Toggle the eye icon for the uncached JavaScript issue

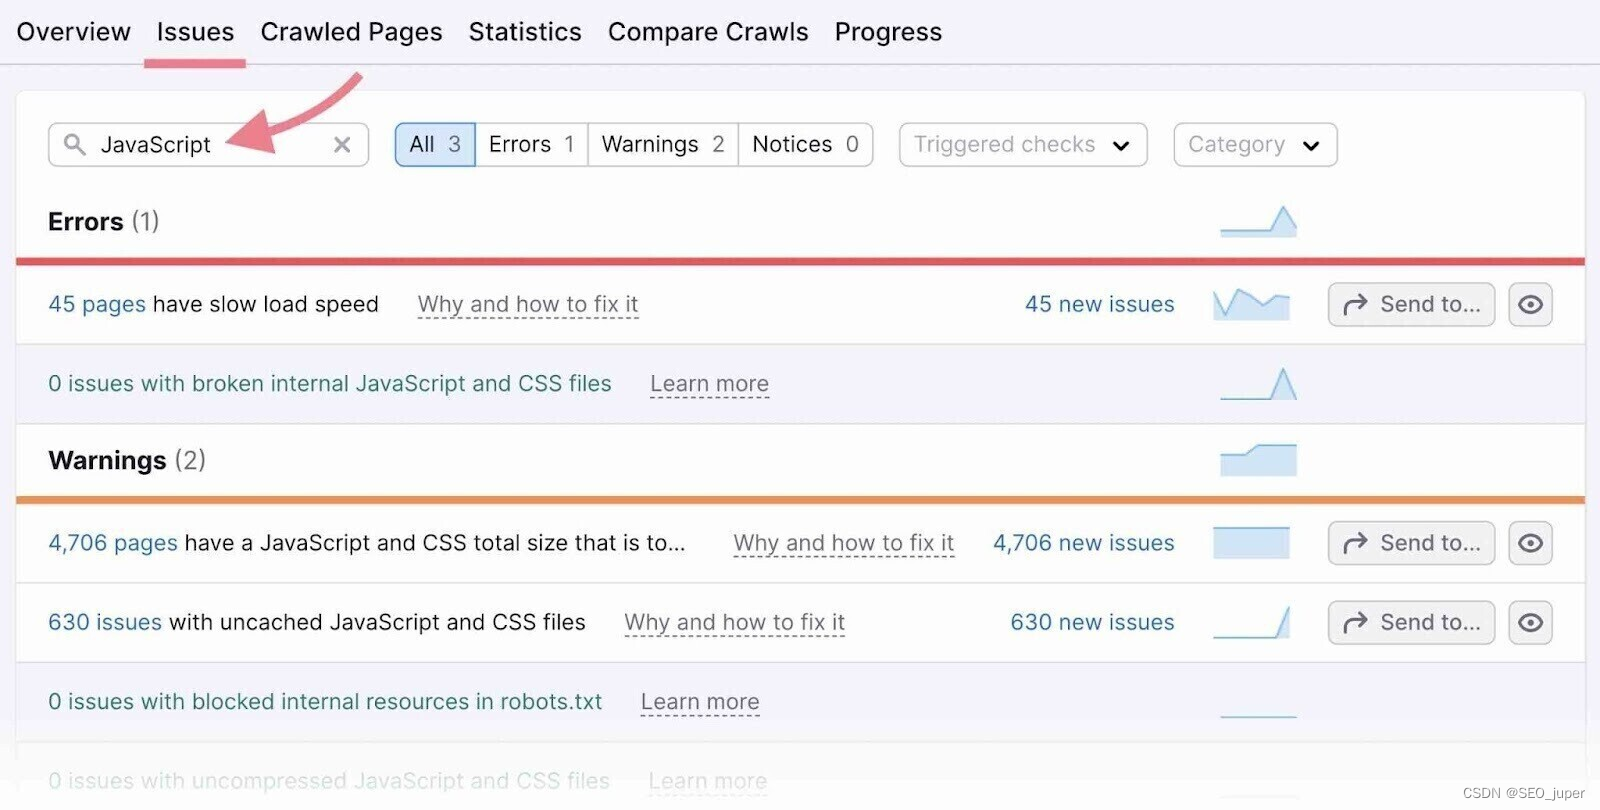point(1530,622)
